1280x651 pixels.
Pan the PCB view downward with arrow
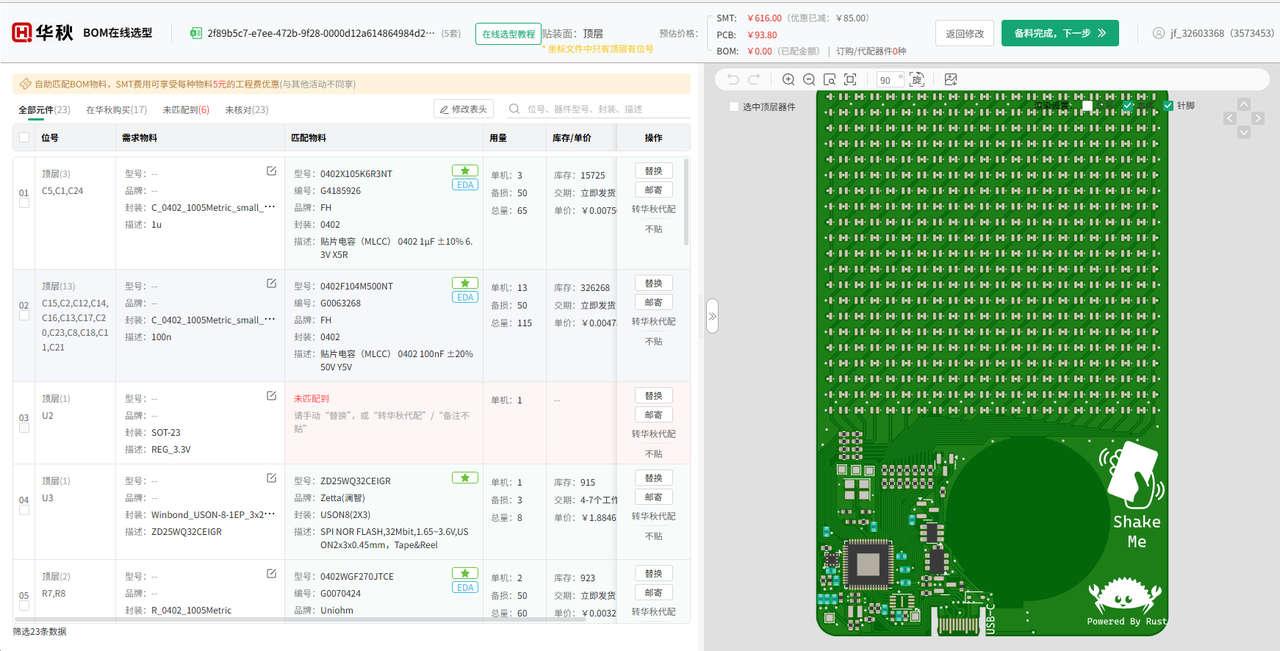click(x=1243, y=132)
